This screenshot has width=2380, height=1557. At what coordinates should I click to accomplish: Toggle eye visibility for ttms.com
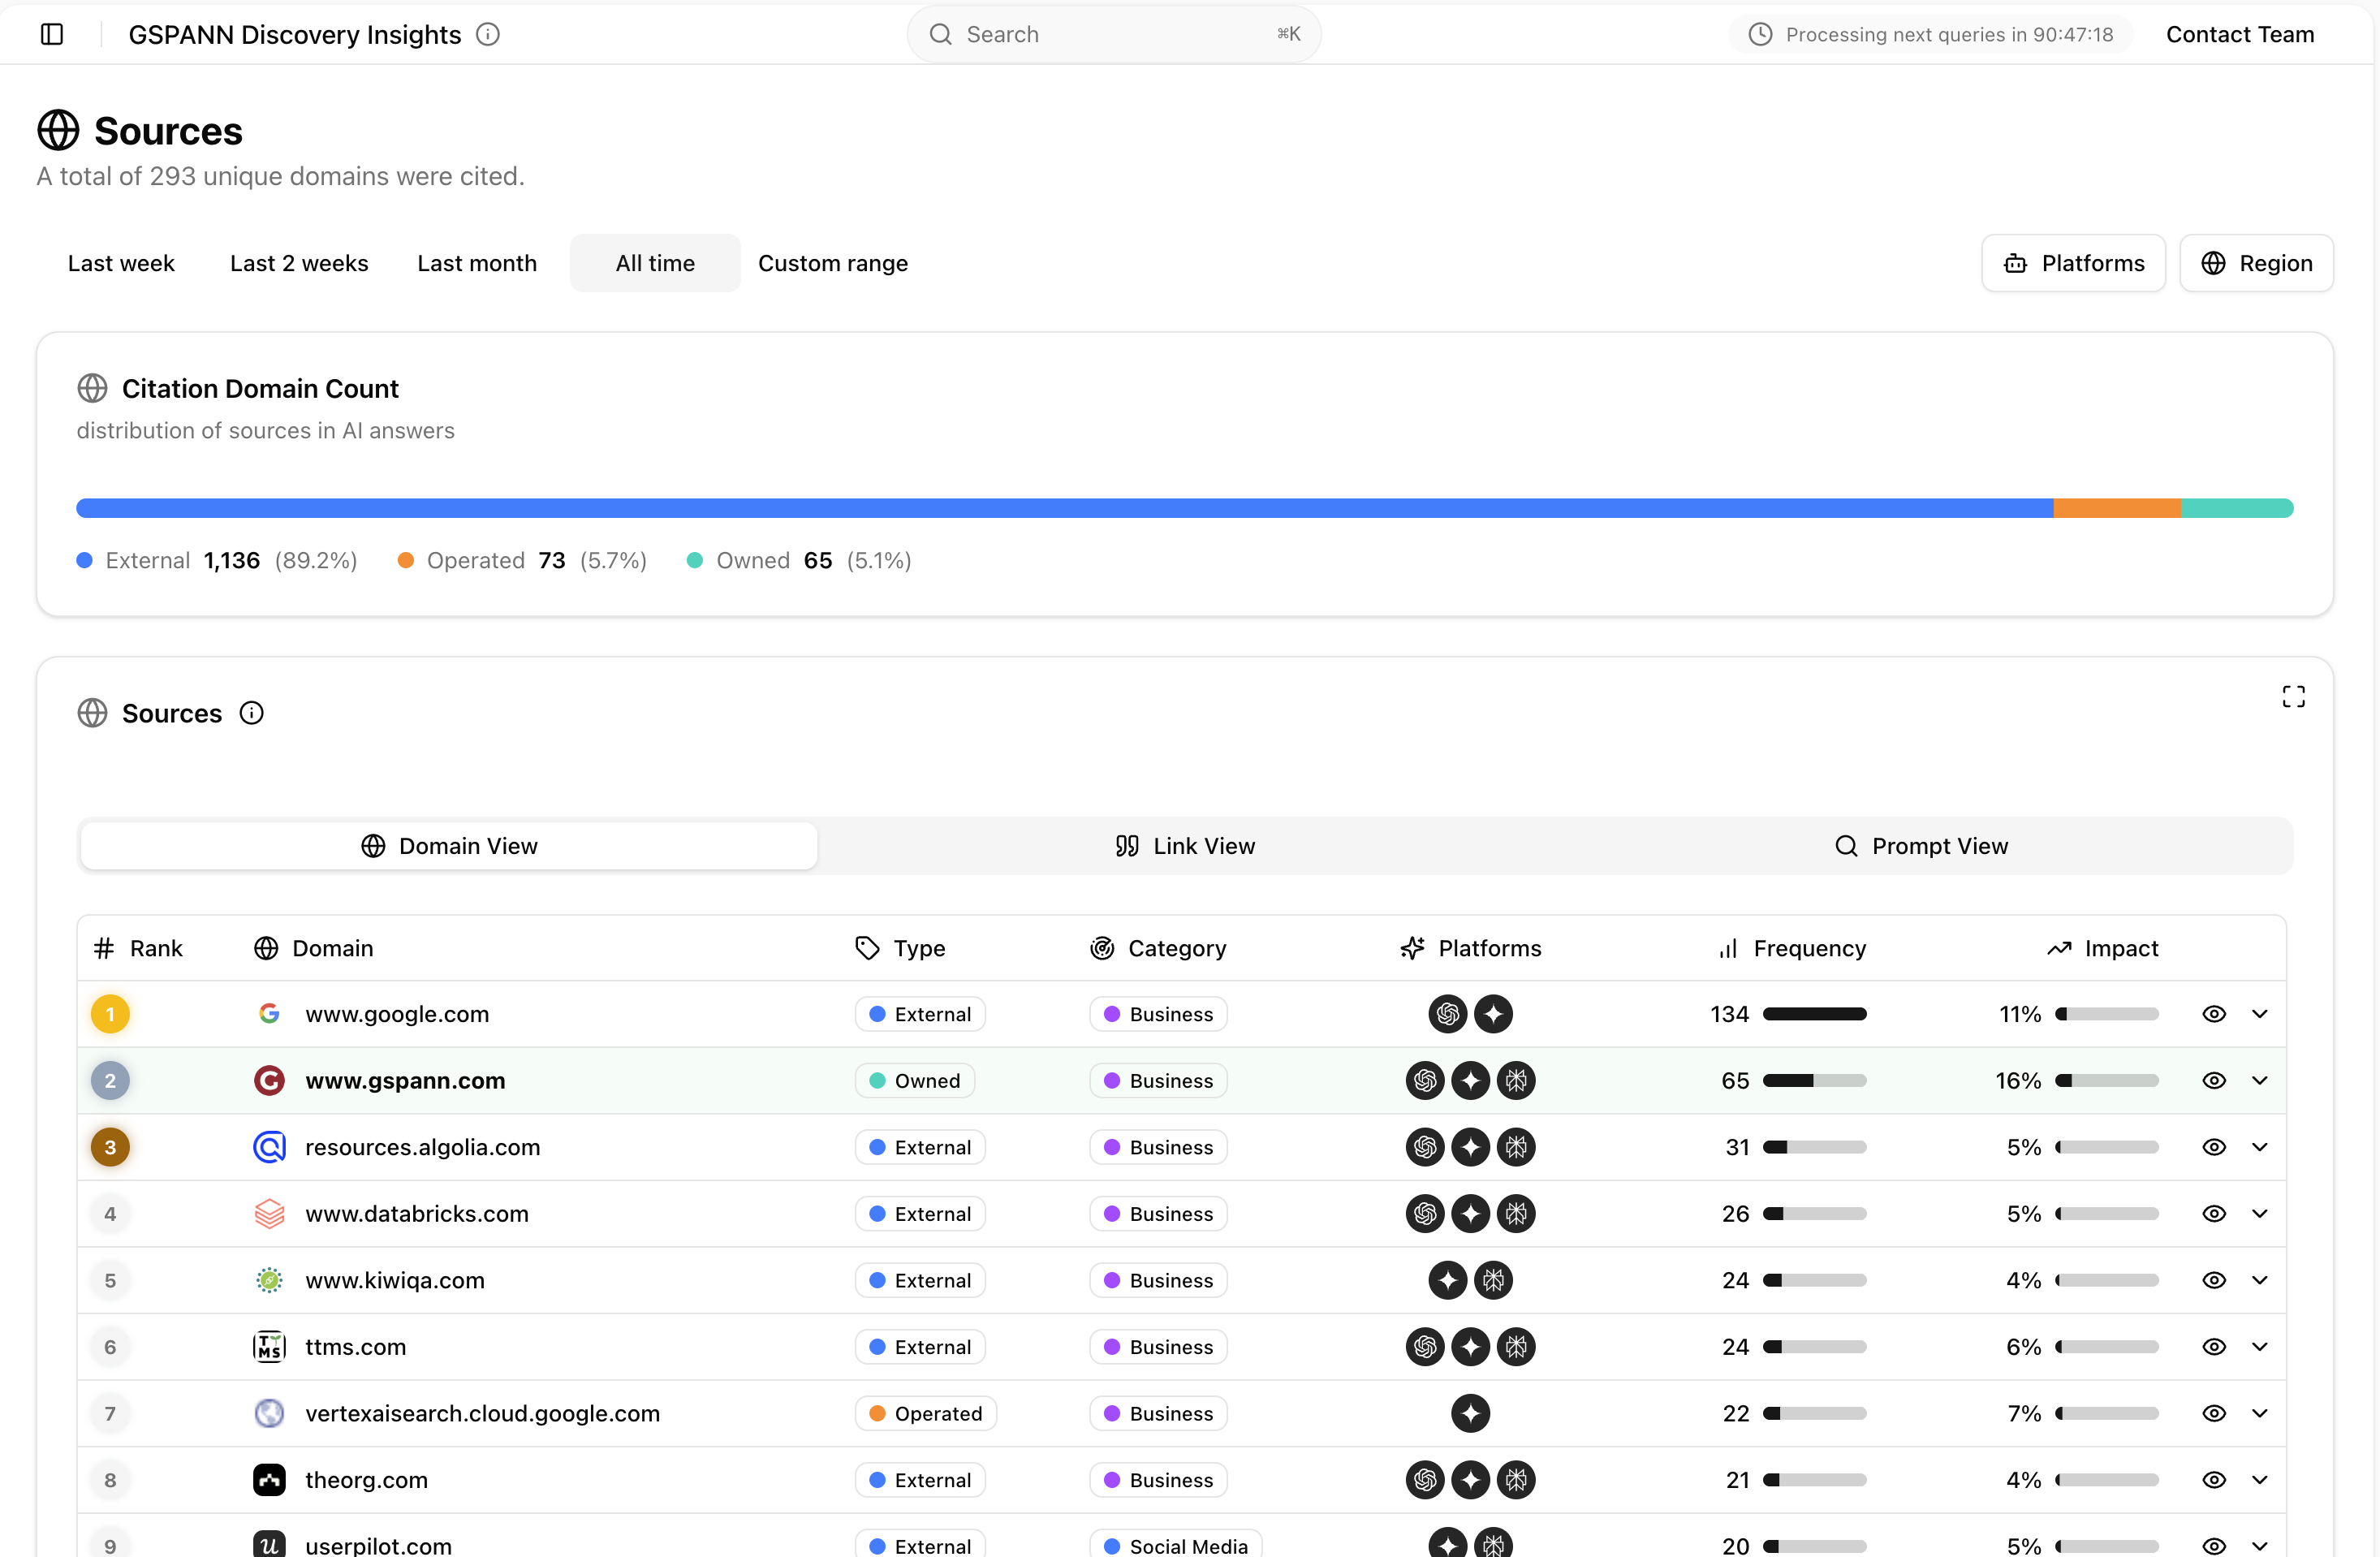[2214, 1346]
